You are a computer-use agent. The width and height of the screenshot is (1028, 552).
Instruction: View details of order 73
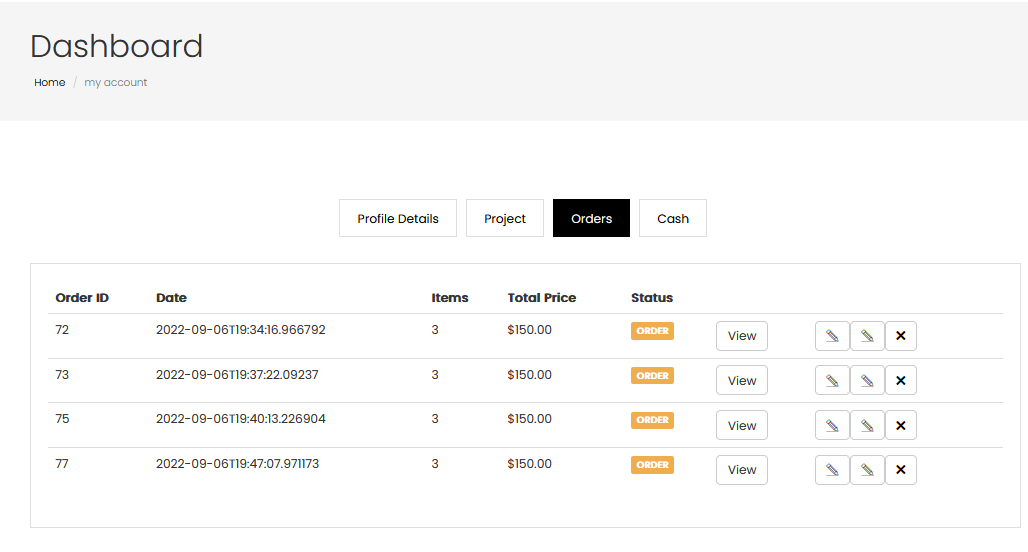741,380
